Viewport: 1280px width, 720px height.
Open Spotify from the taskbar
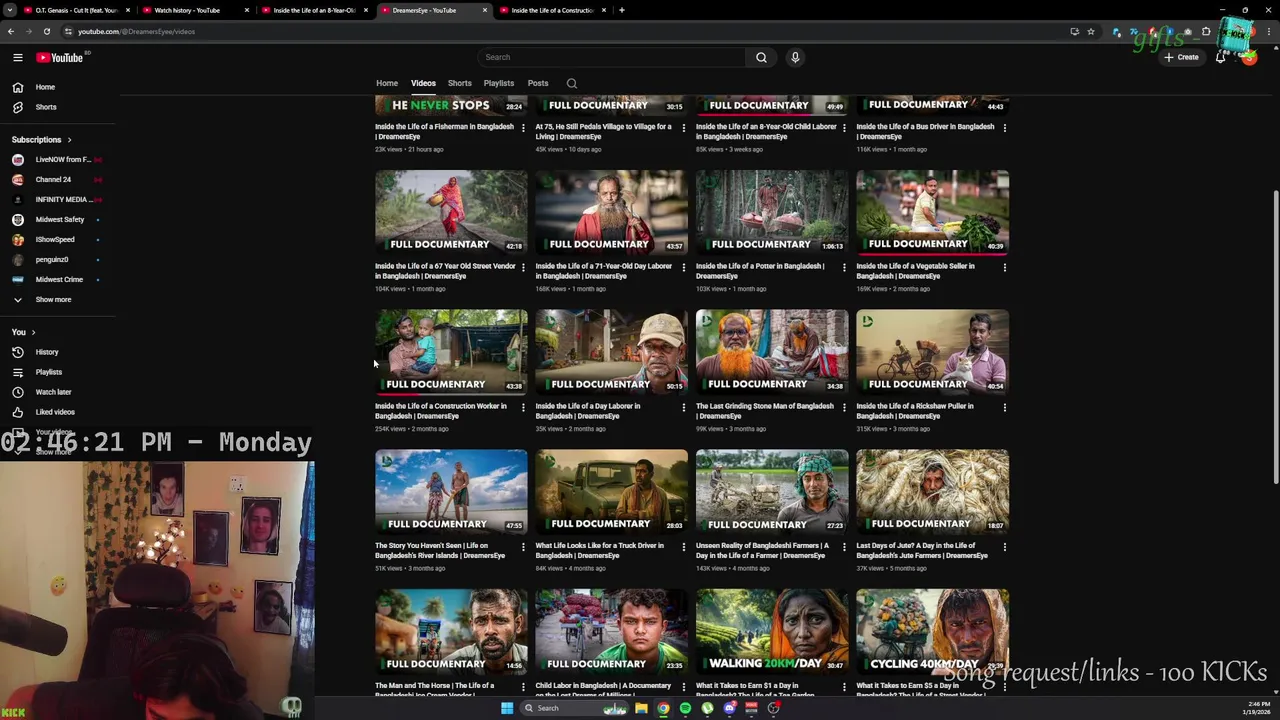click(685, 708)
